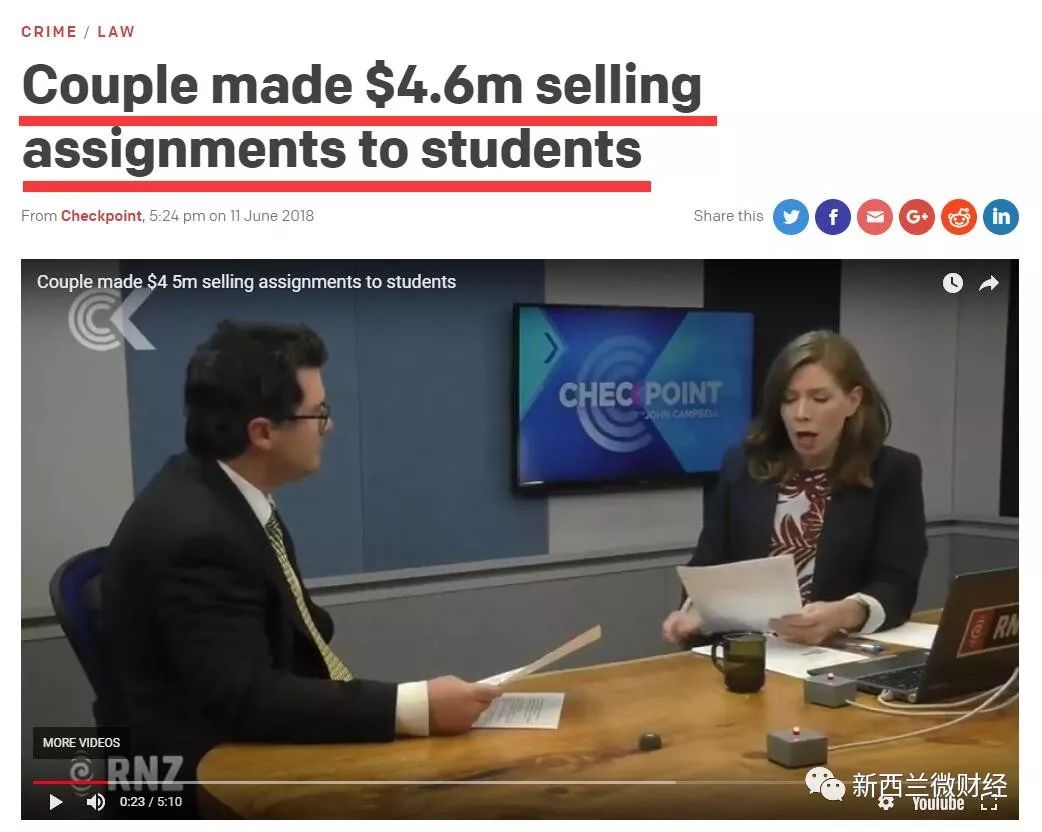Mute the video volume

pyautogui.click(x=96, y=802)
